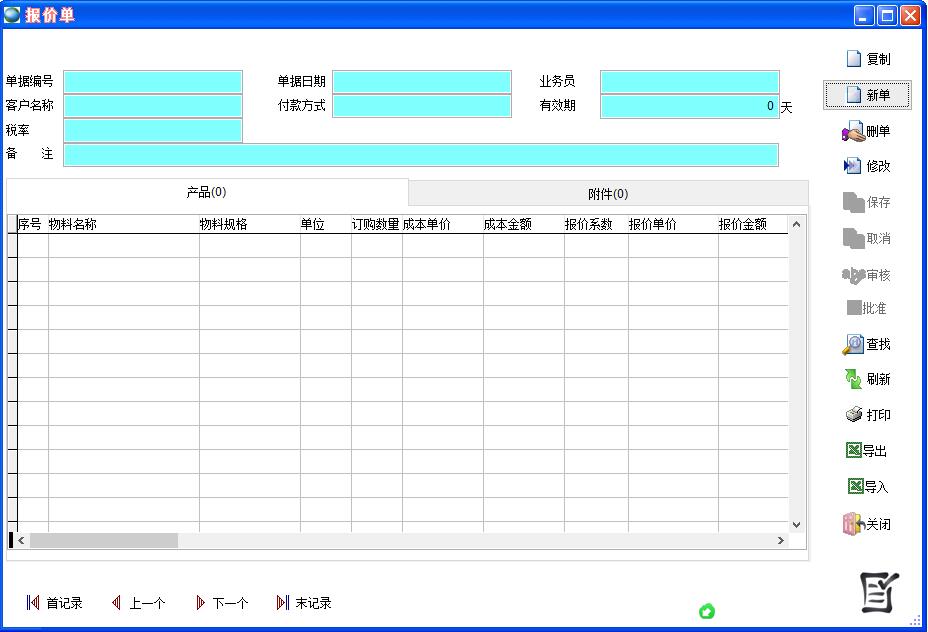The height and width of the screenshot is (632, 928).
Task: Move to next record 下一个
Action: click(x=222, y=603)
